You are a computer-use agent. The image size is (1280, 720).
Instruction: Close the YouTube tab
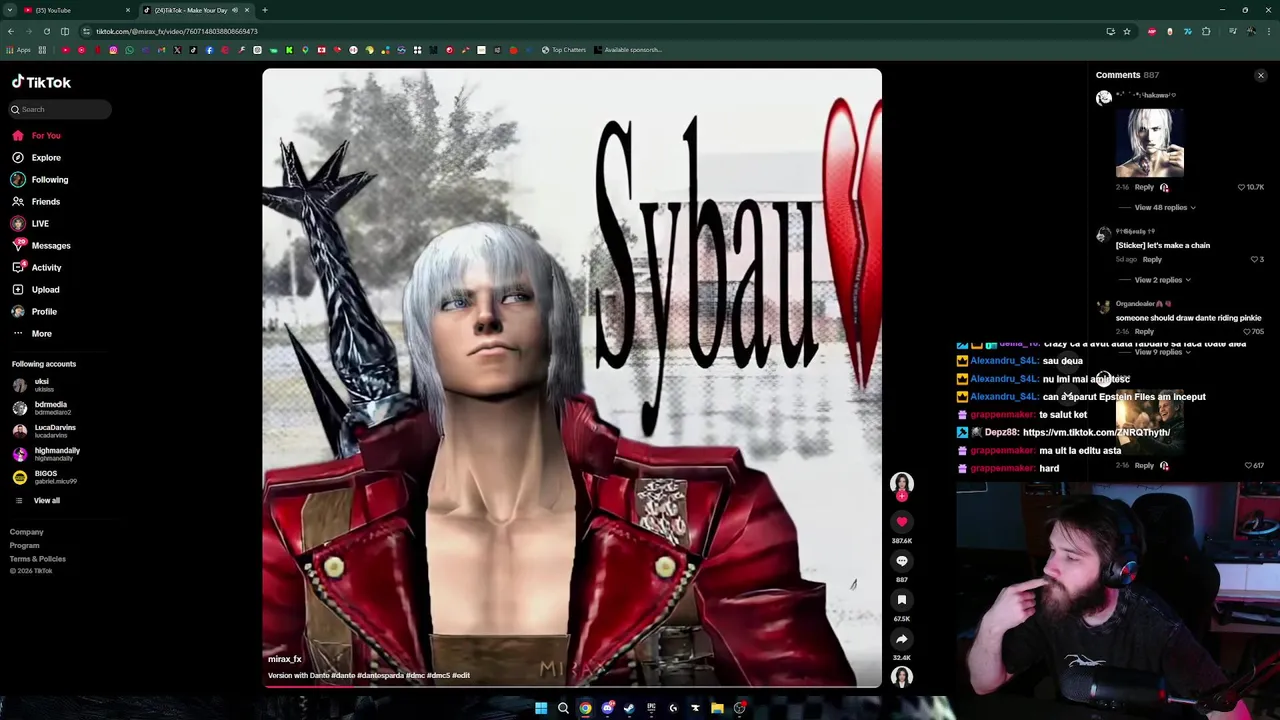click(x=128, y=10)
